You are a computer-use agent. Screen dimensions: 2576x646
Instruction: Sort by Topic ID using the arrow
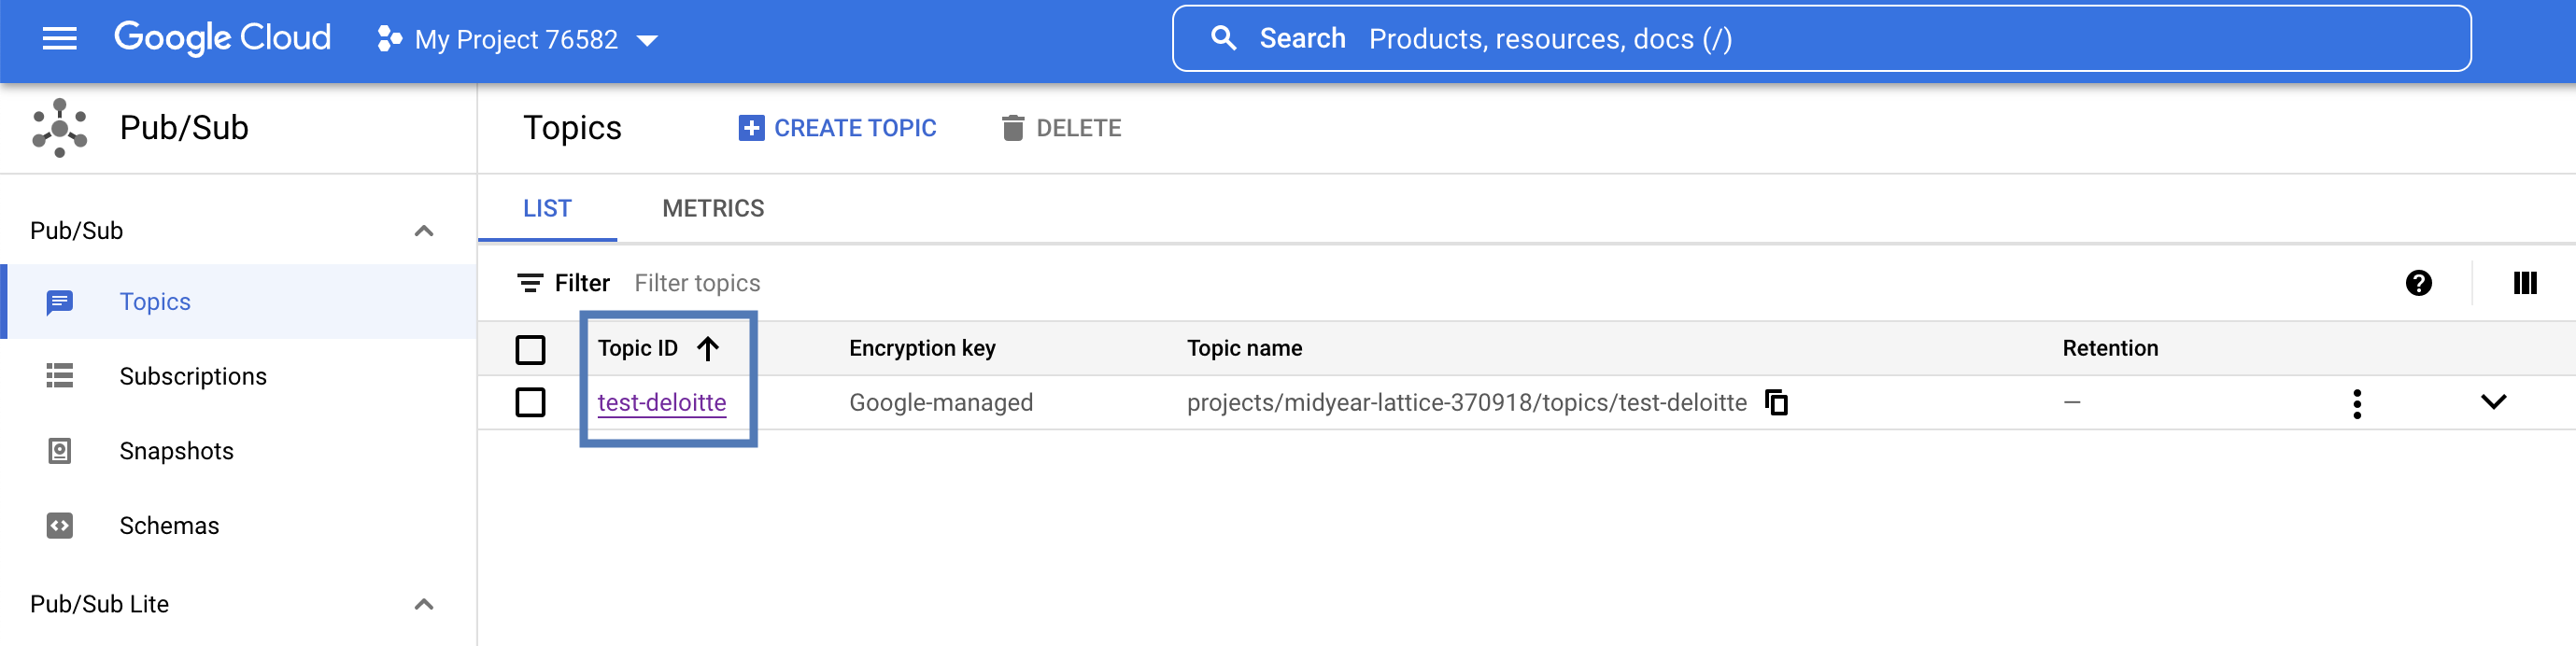[x=708, y=348]
